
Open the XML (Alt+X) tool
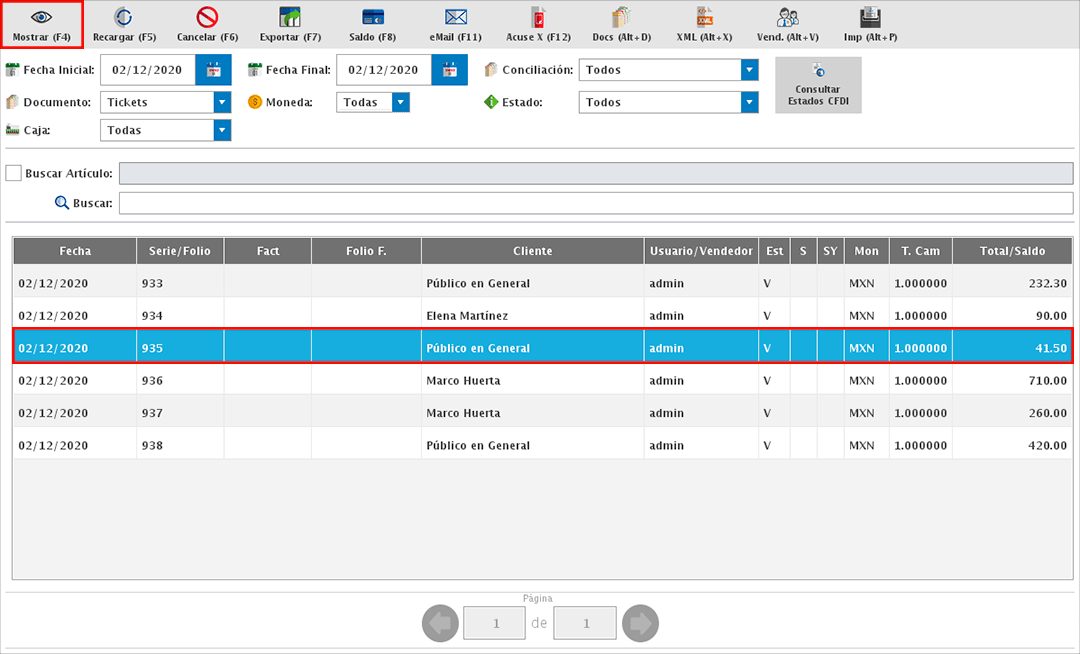[704, 17]
